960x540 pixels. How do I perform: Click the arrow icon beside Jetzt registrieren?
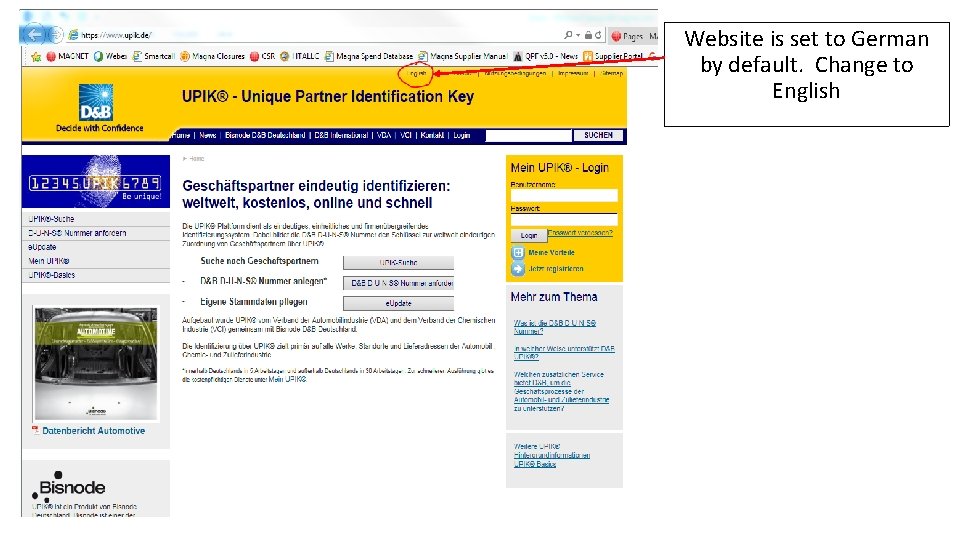[518, 269]
